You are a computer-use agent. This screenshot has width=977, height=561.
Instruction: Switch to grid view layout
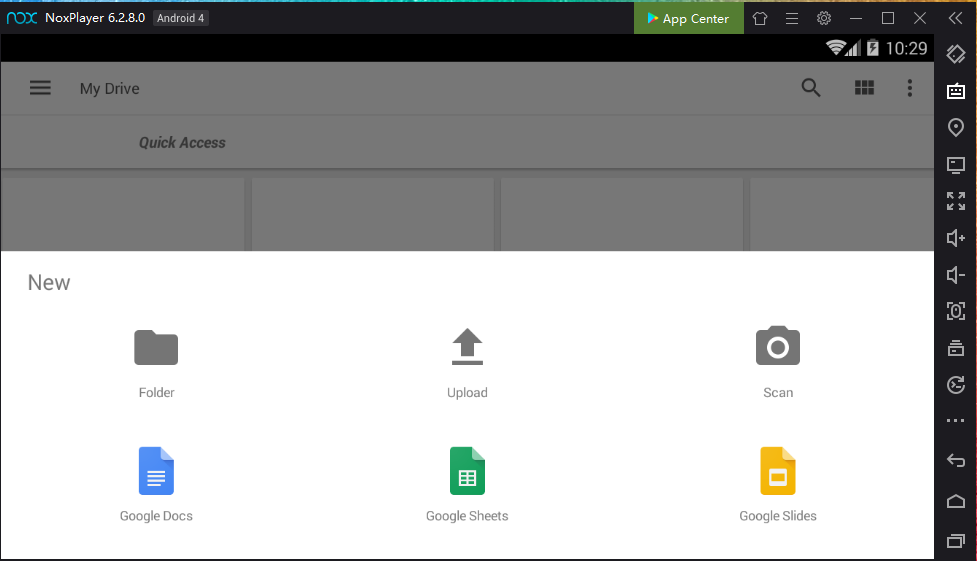click(864, 88)
